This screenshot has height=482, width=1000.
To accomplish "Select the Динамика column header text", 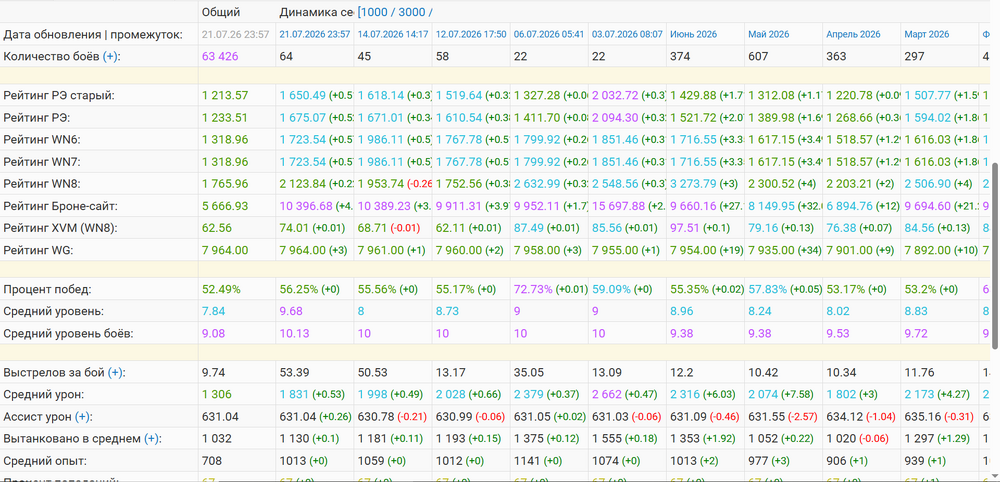I will [316, 11].
